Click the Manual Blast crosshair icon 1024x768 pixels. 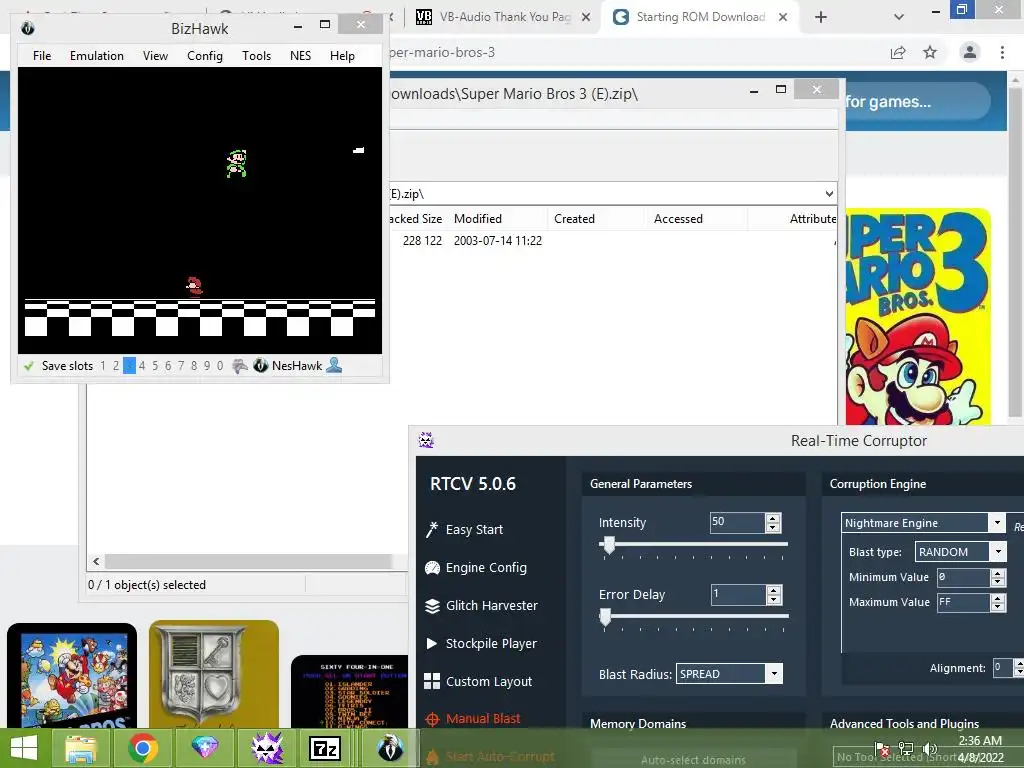coord(432,719)
